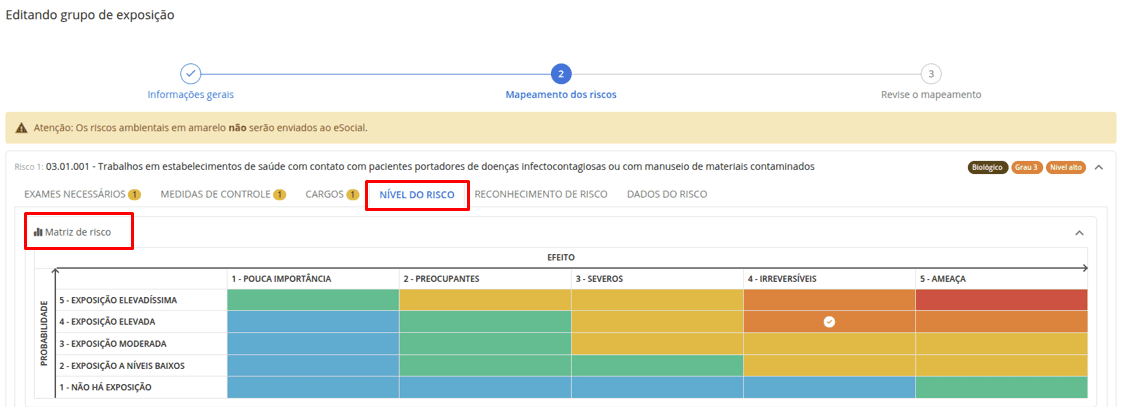Click the count badge on EXAMES NECESSÁRIOS
1125x407 pixels.
pos(135,195)
